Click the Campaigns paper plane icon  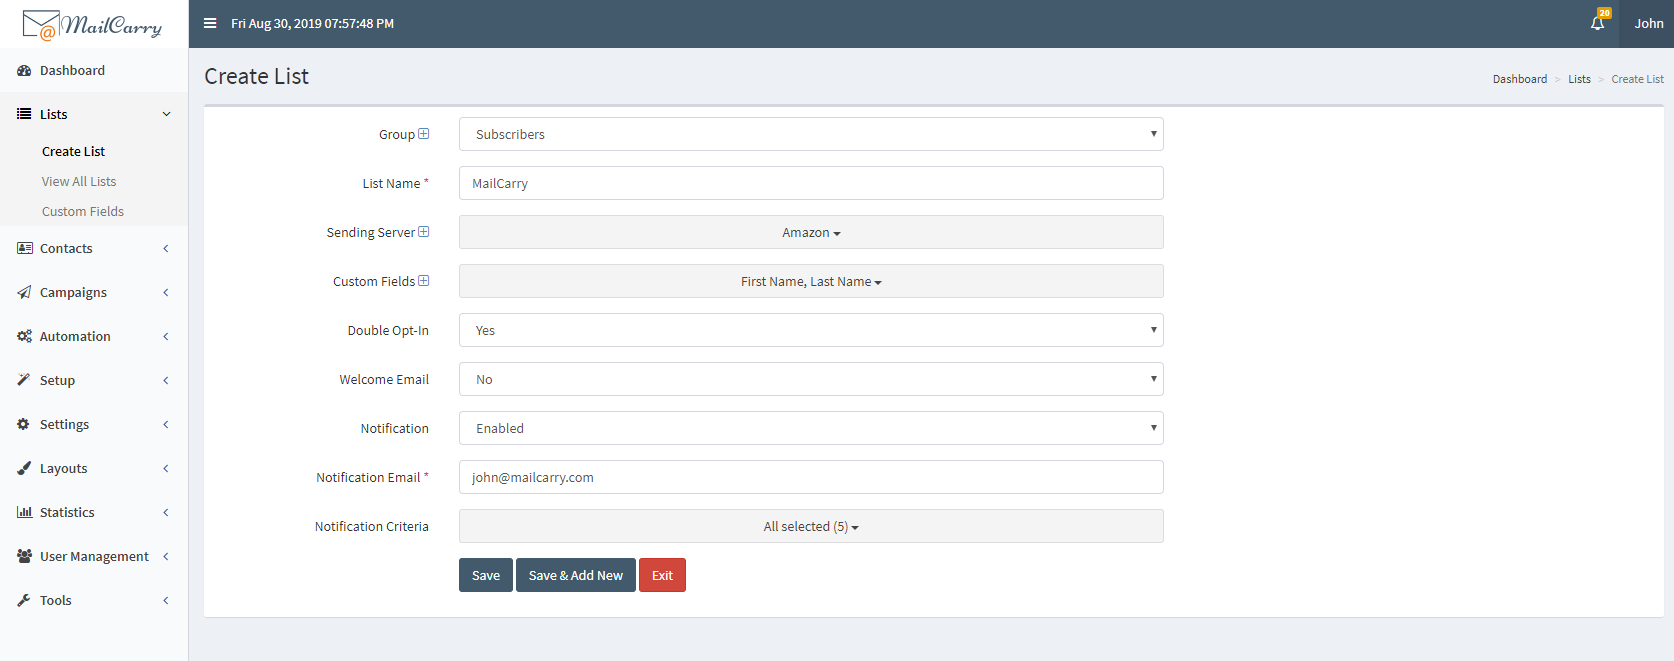pos(24,292)
